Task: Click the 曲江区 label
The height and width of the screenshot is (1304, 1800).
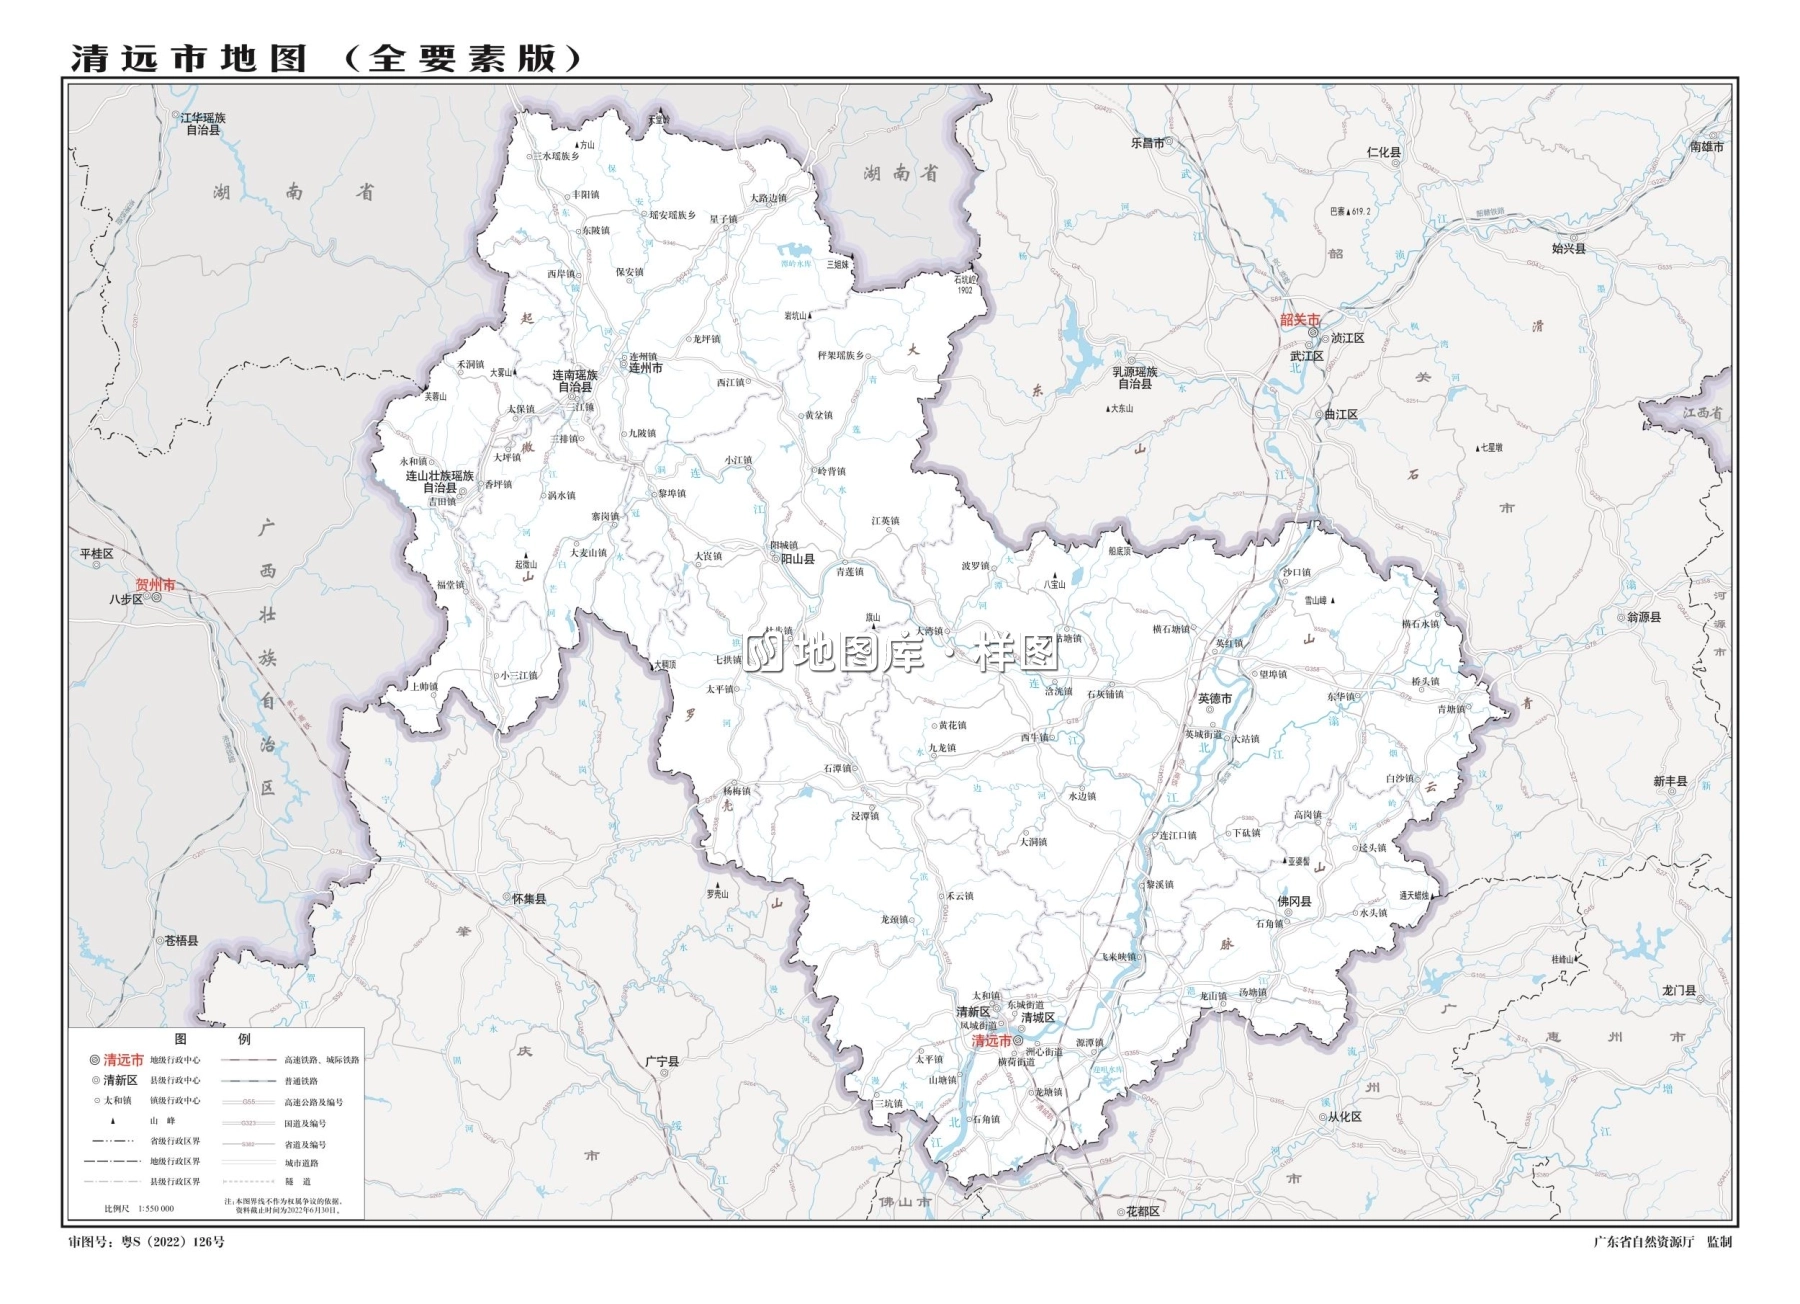Action: point(1341,414)
